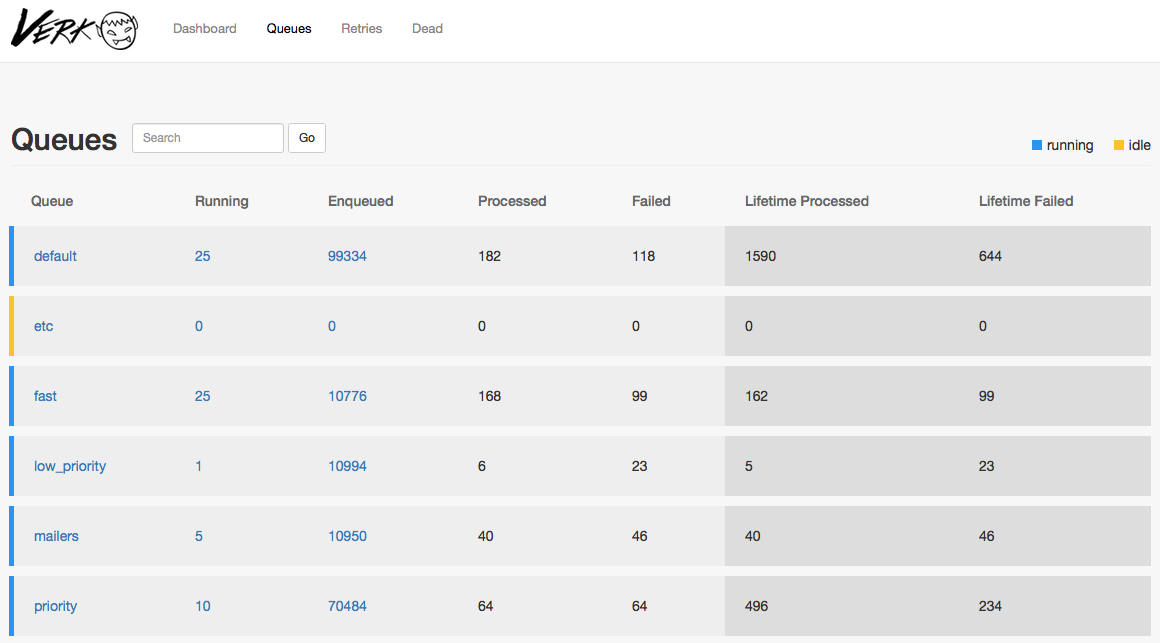View the 10776 enqueued fast jobs
This screenshot has width=1160, height=643.
(348, 396)
